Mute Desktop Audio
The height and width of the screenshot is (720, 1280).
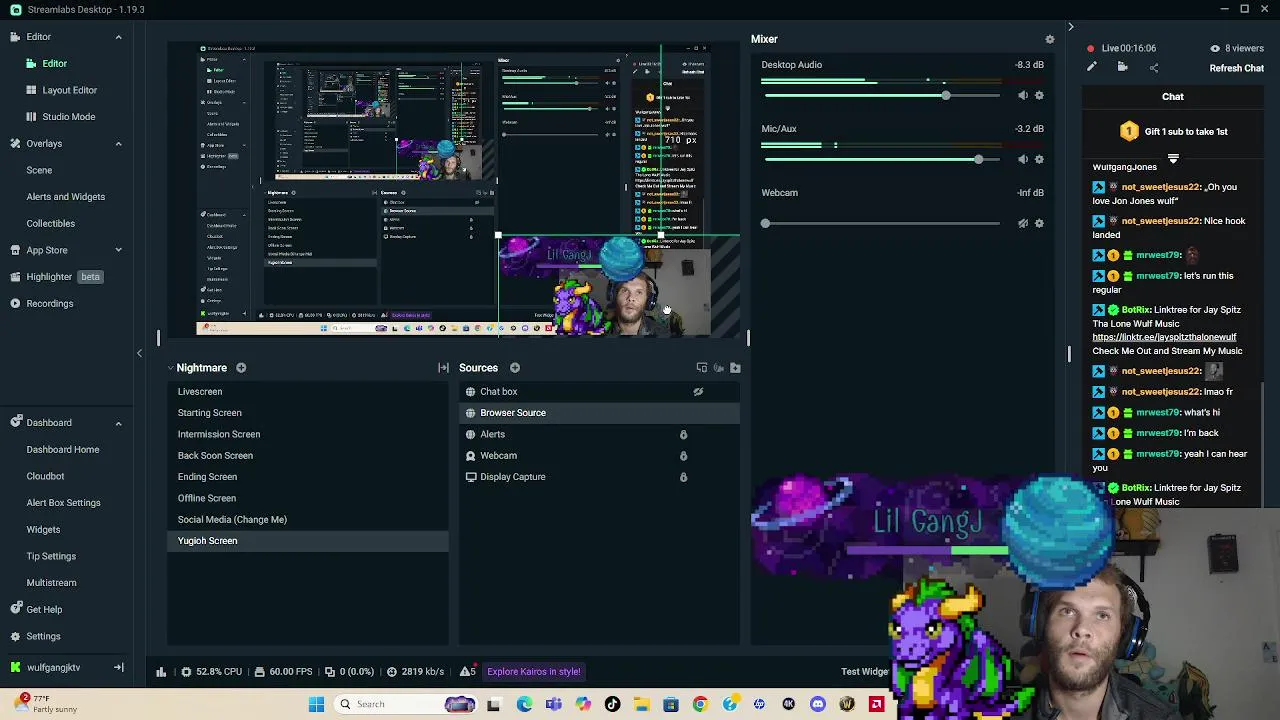1022,95
